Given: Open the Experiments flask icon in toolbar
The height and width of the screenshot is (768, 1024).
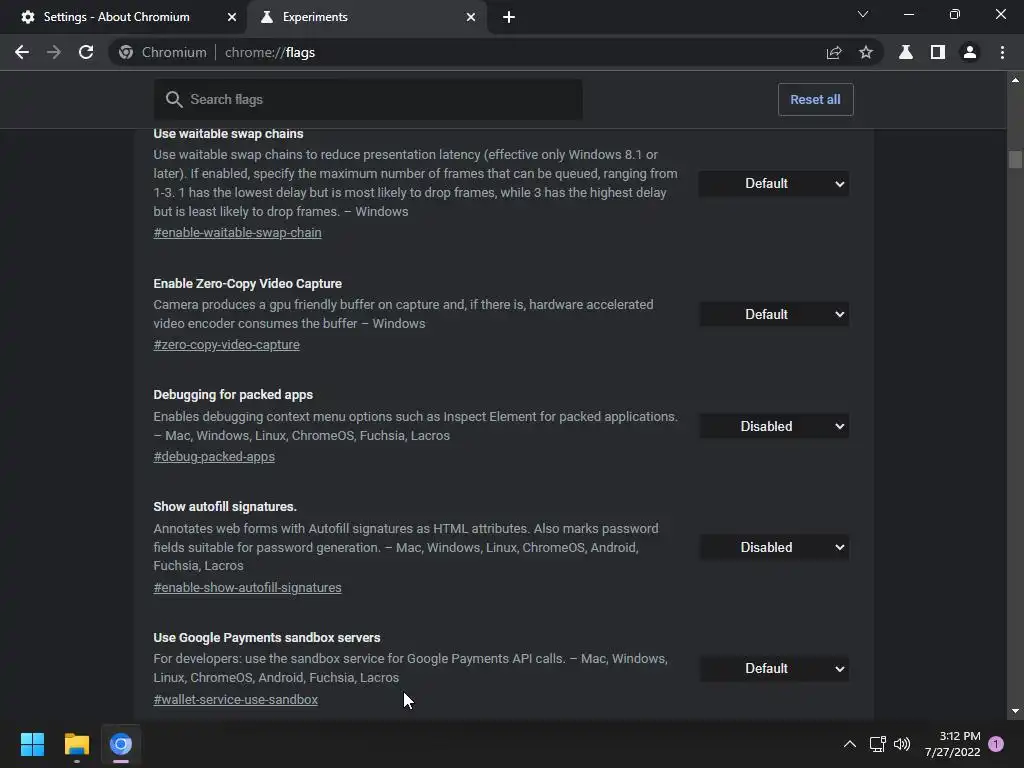Looking at the screenshot, I should point(906,52).
